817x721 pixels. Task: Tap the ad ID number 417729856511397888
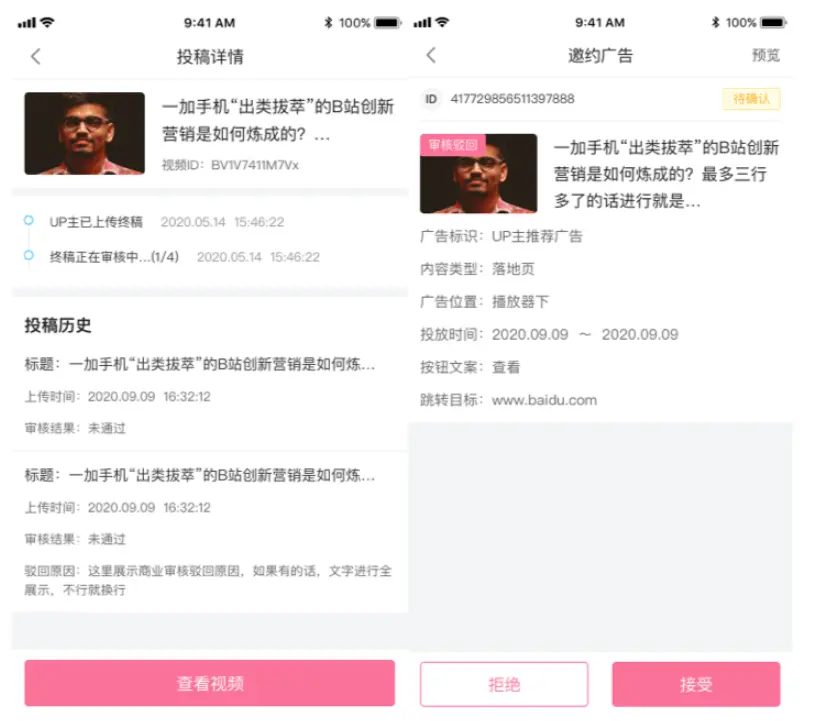pyautogui.click(x=512, y=99)
